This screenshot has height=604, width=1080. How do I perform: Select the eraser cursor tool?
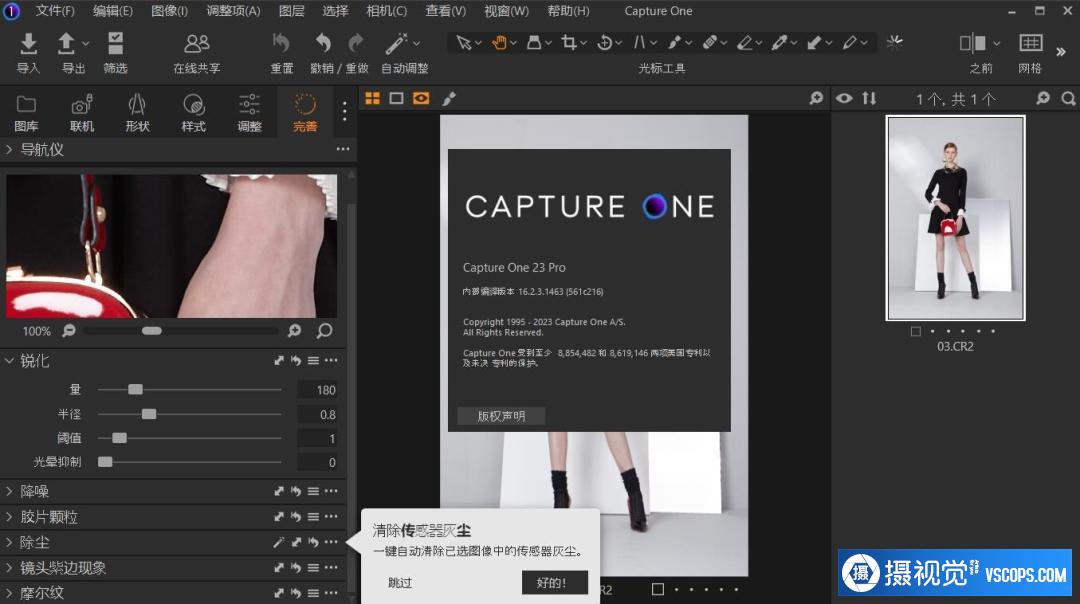click(x=745, y=43)
